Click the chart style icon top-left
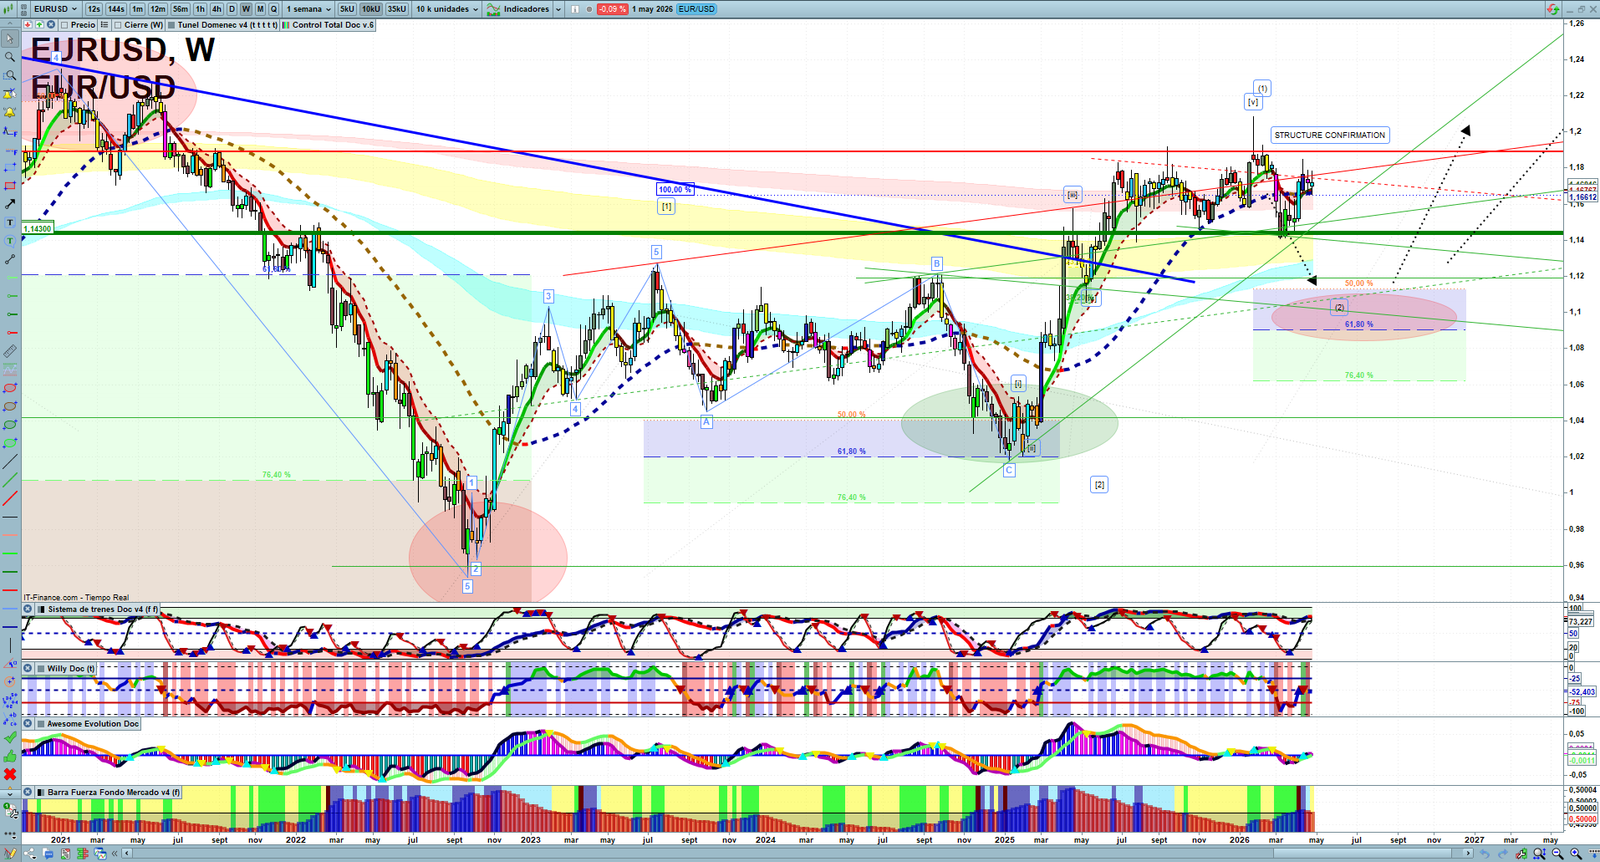Screen dimensions: 1600x862 pos(8,9)
